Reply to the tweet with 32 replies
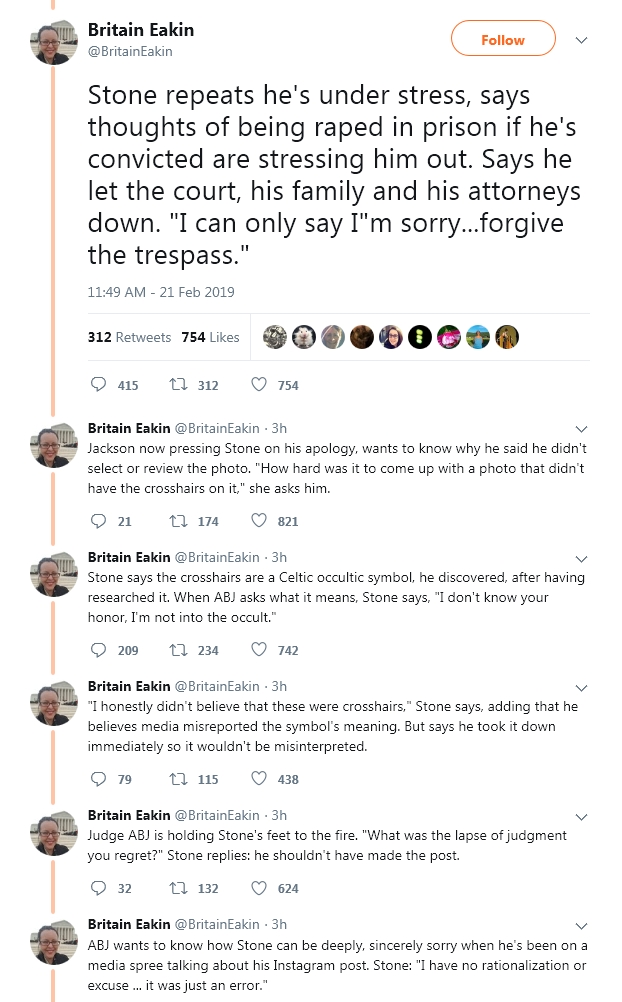The image size is (622, 1002). (x=98, y=888)
